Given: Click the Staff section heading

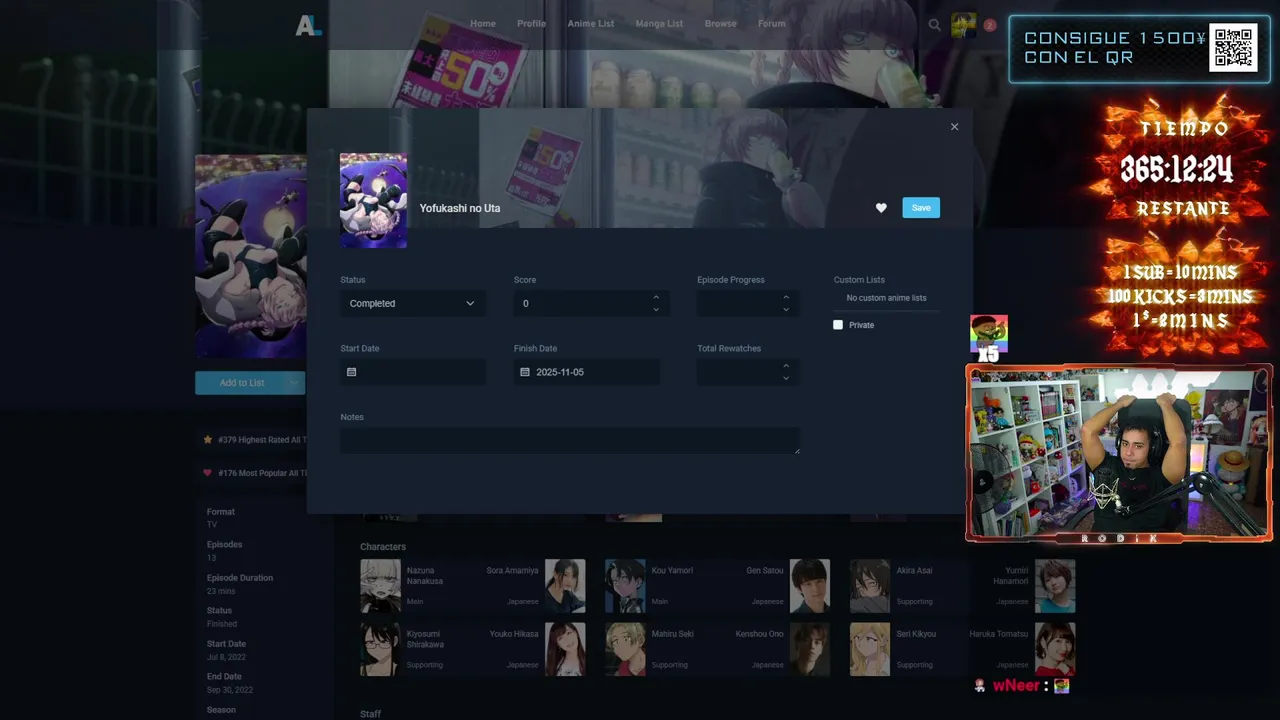Looking at the screenshot, I should (370, 714).
